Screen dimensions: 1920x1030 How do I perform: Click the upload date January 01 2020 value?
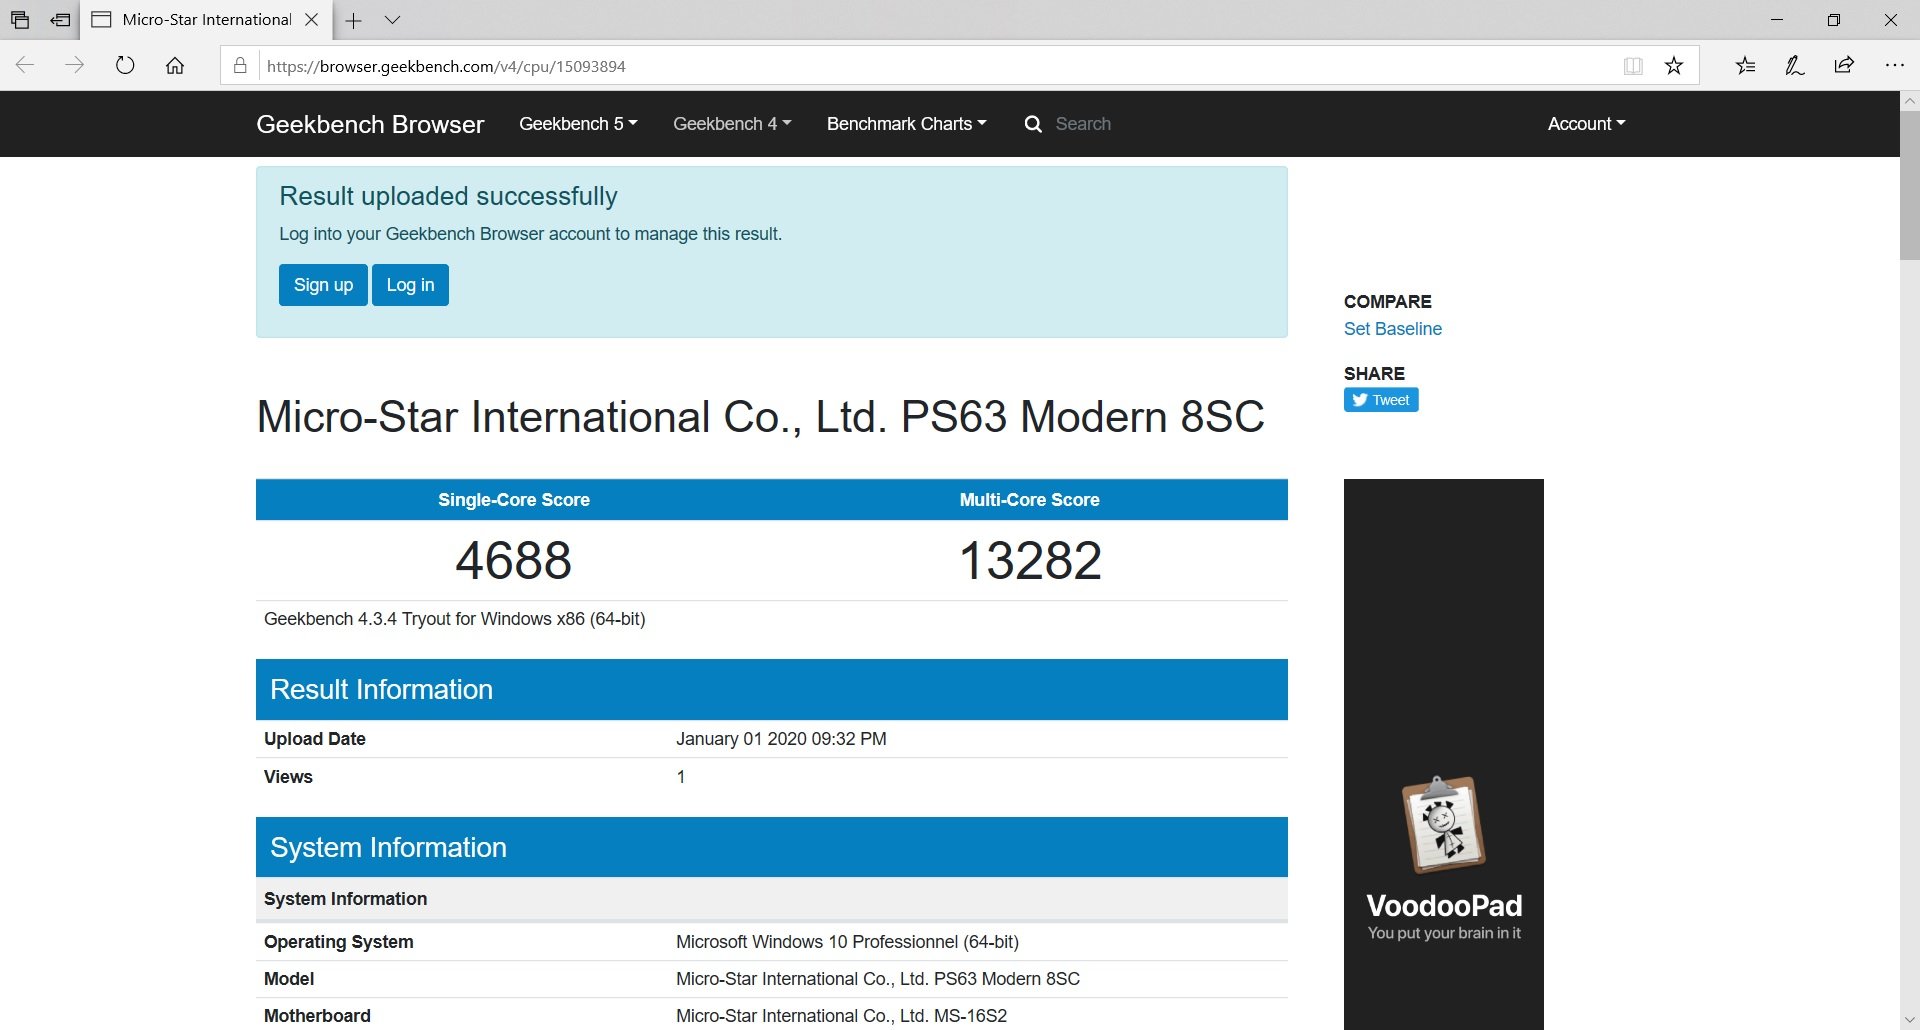[x=781, y=739]
